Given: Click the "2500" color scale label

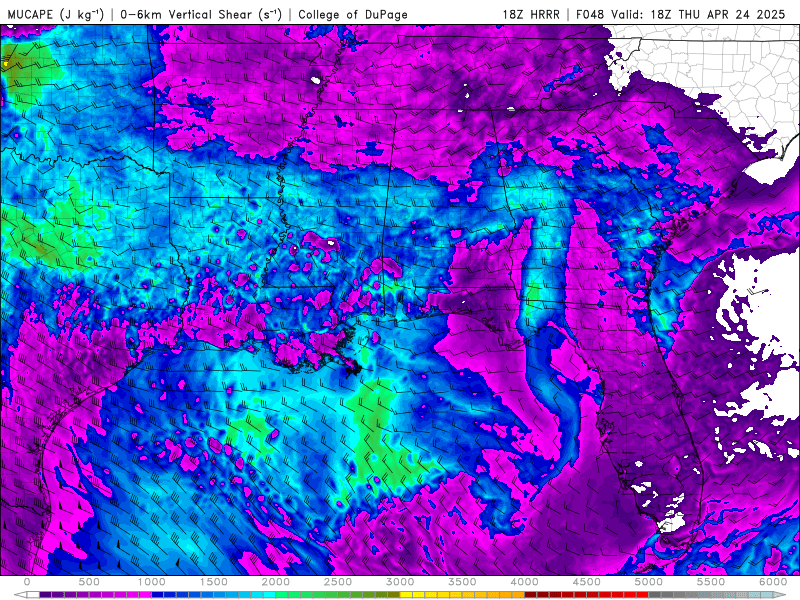Looking at the screenshot, I should click(x=338, y=582).
